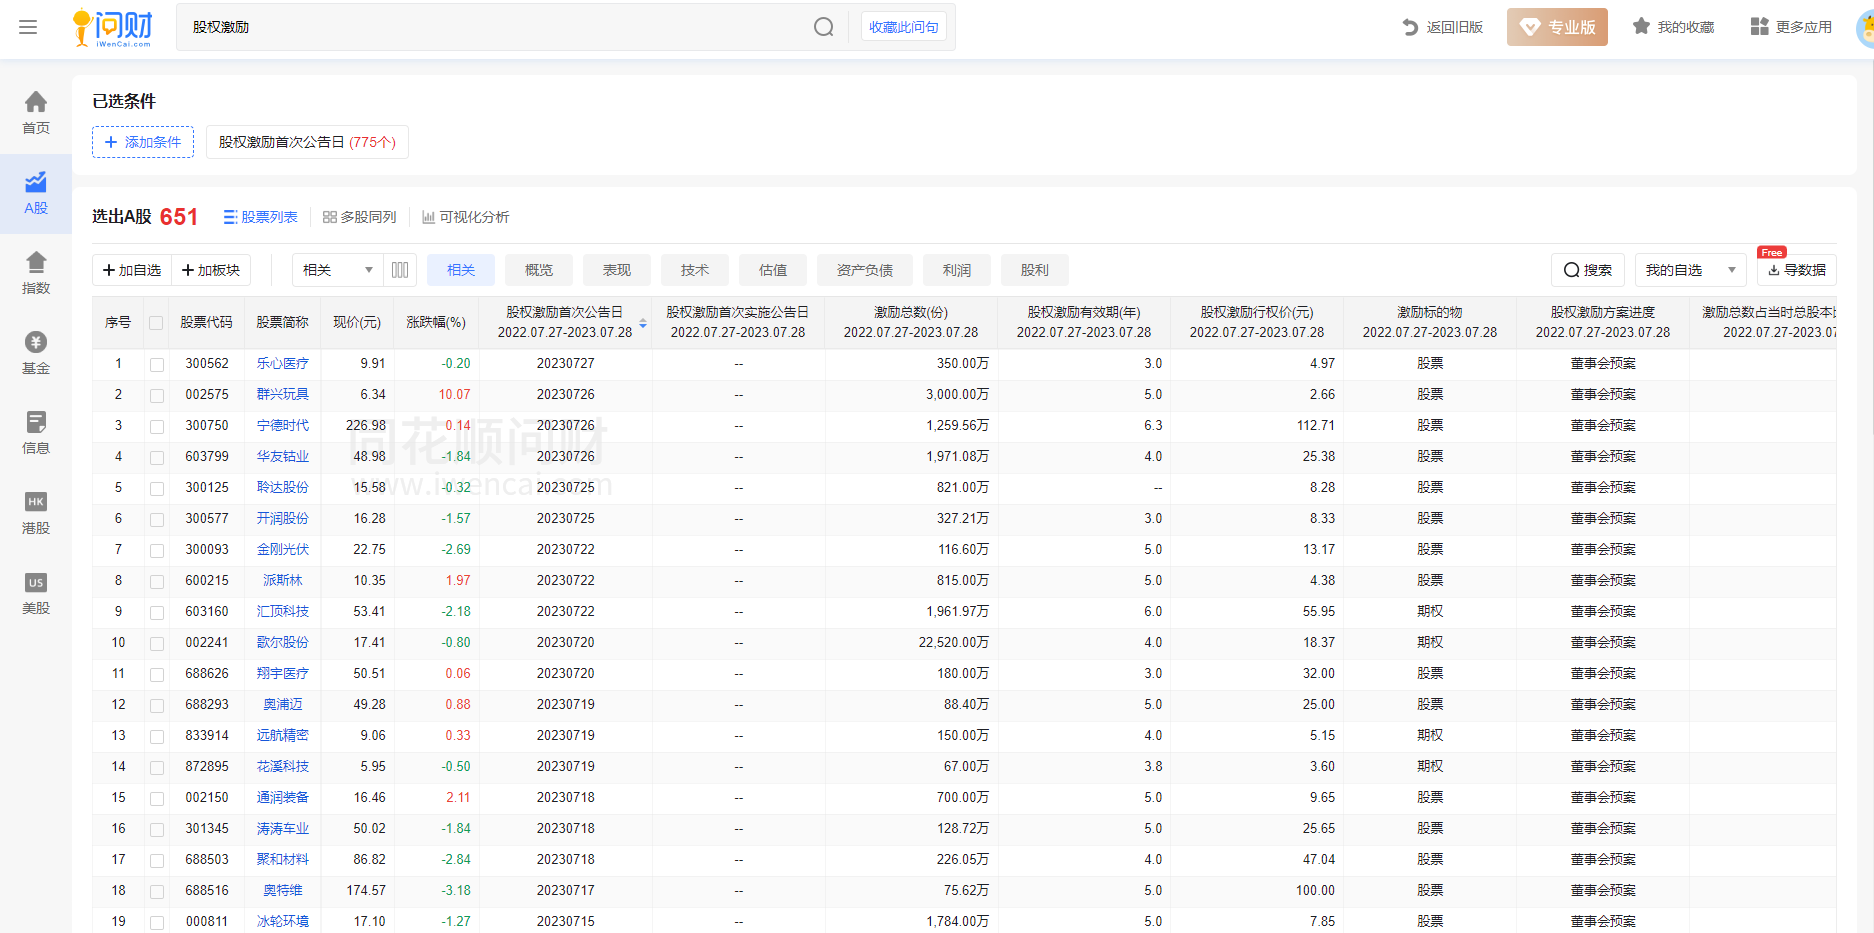1874x933 pixels.
Task: Select the 相关 tab
Action: [x=461, y=270]
